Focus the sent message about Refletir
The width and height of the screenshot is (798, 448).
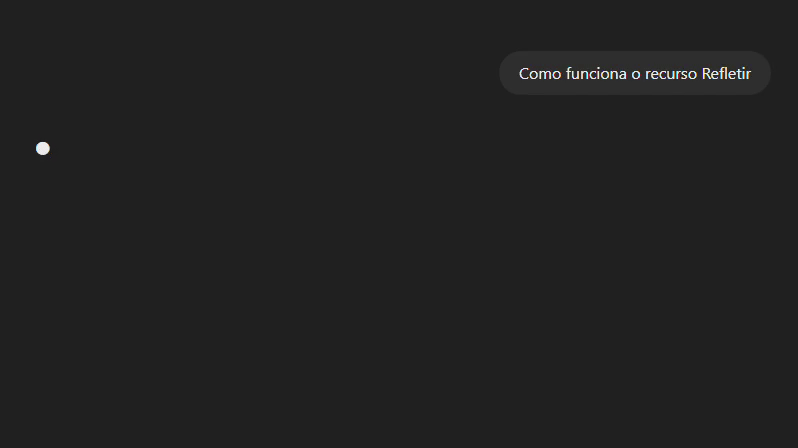point(635,73)
